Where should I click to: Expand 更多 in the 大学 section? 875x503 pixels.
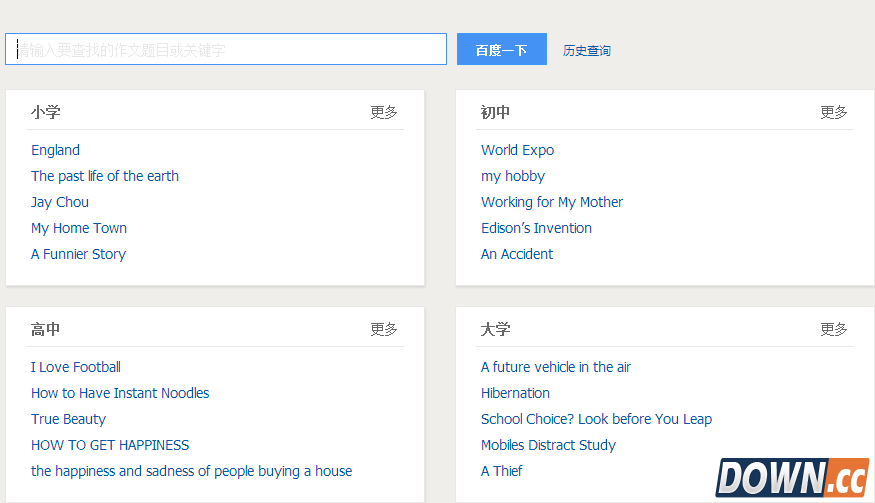(x=834, y=329)
